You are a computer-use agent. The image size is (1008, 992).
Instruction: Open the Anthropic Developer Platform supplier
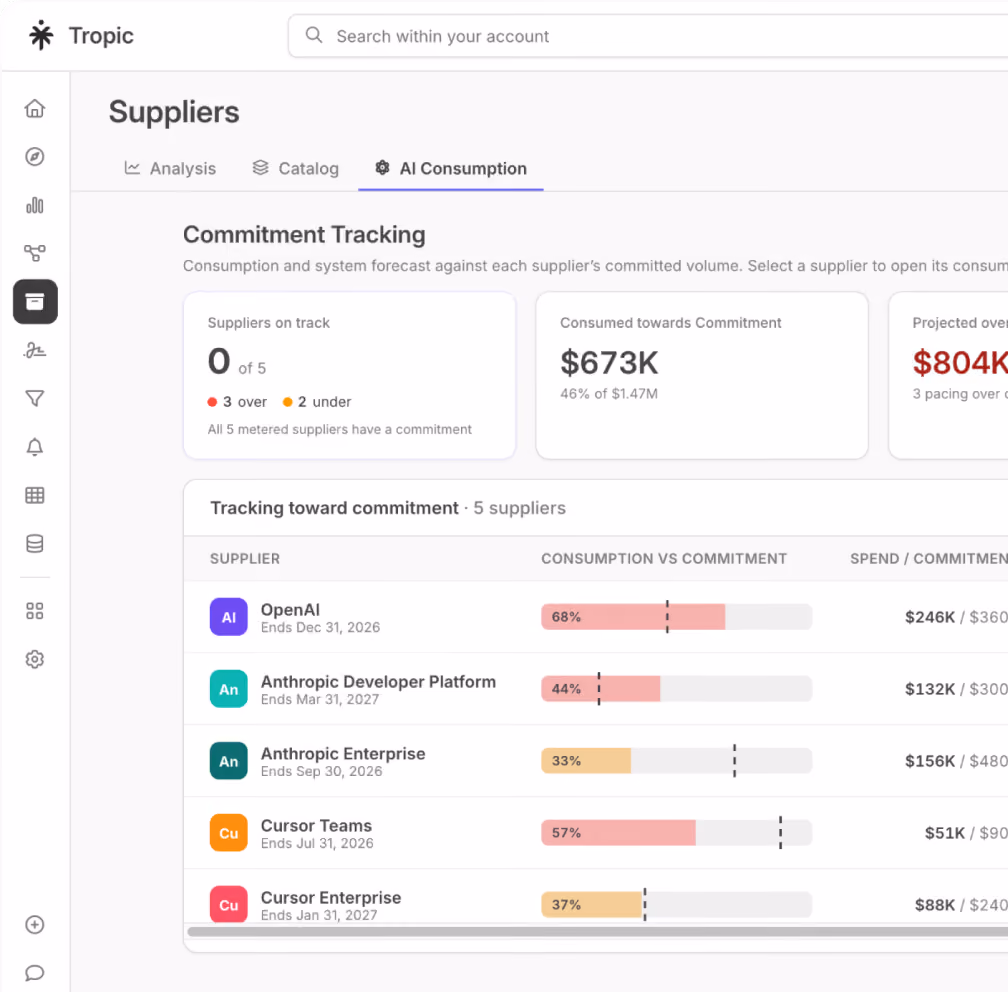click(596, 689)
